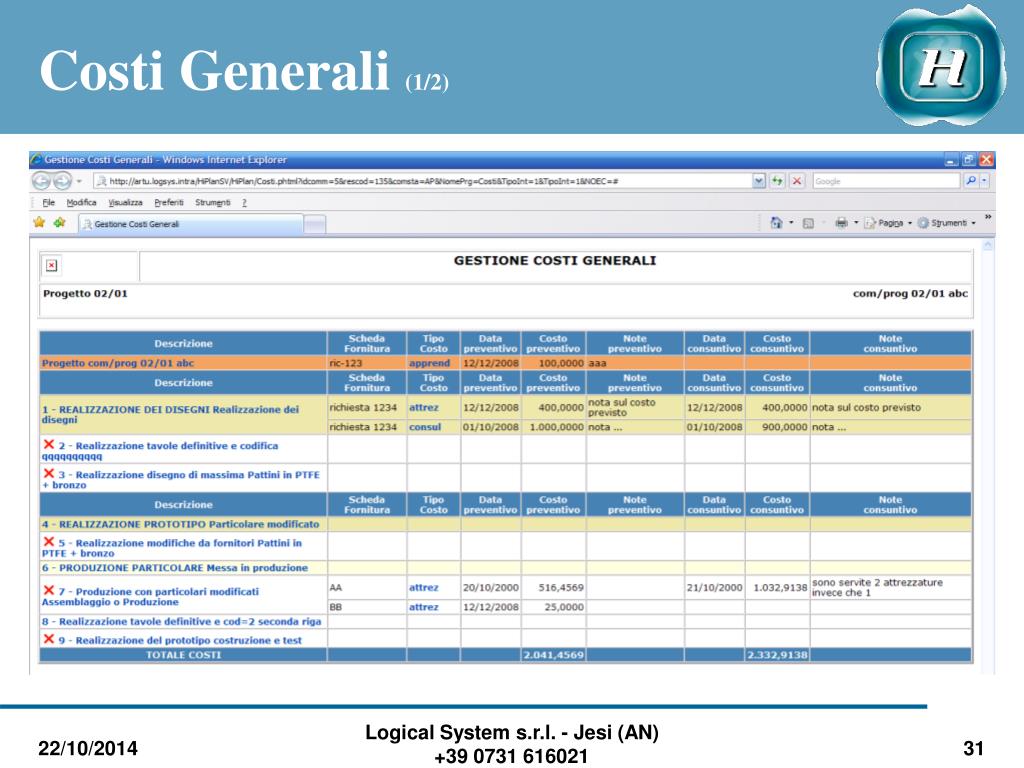Open the ? help menu
This screenshot has height=768, width=1024.
(x=244, y=202)
